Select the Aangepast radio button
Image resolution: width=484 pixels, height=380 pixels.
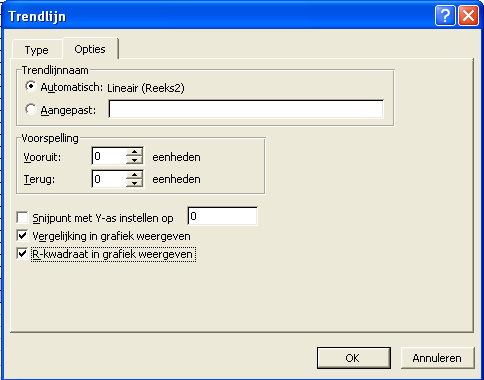[31, 109]
